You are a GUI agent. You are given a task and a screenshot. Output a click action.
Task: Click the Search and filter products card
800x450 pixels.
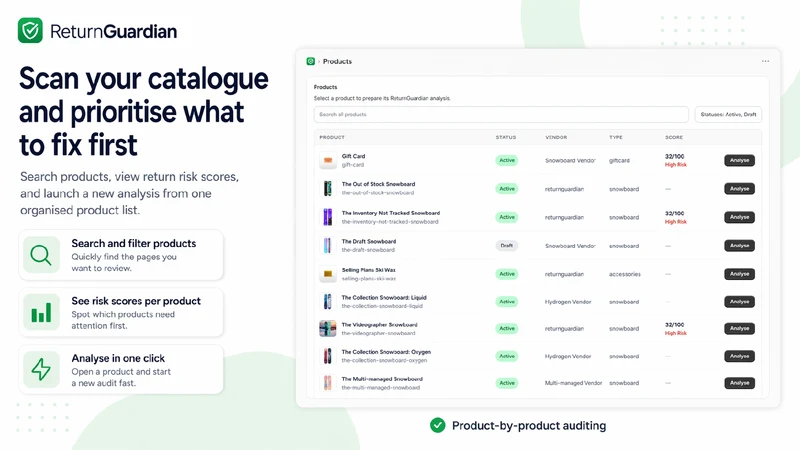(x=121, y=255)
